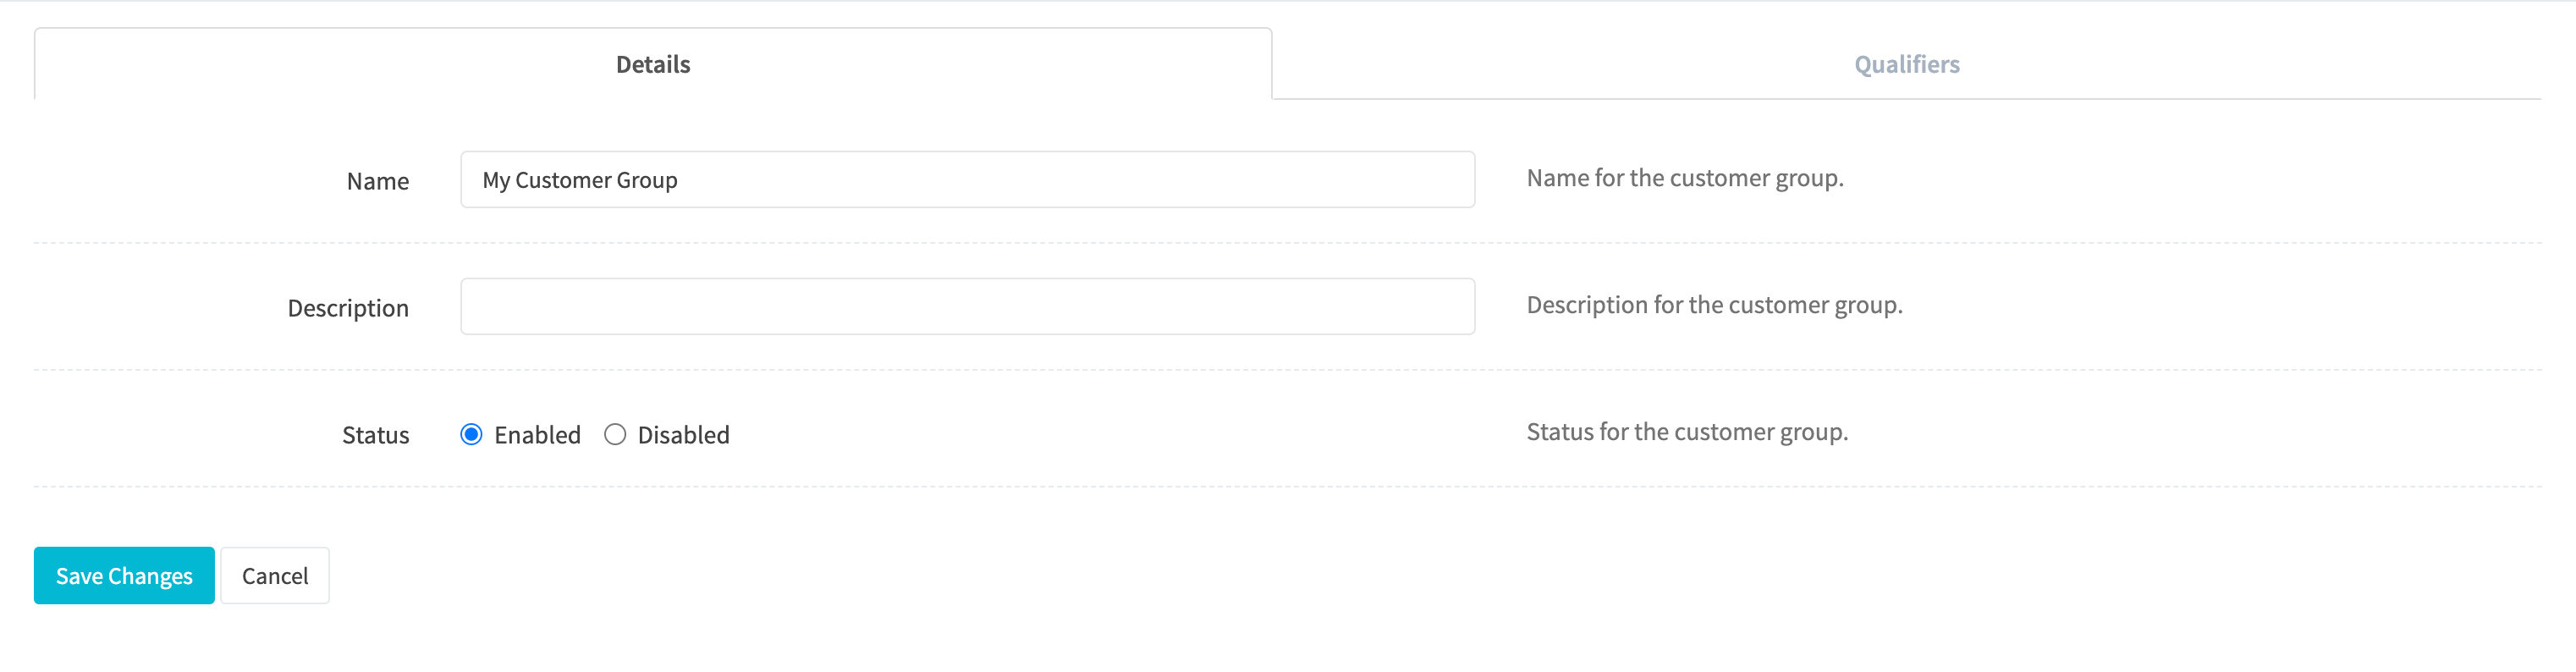Image resolution: width=2576 pixels, height=672 pixels.
Task: Click into the empty Description field
Action: coord(967,307)
